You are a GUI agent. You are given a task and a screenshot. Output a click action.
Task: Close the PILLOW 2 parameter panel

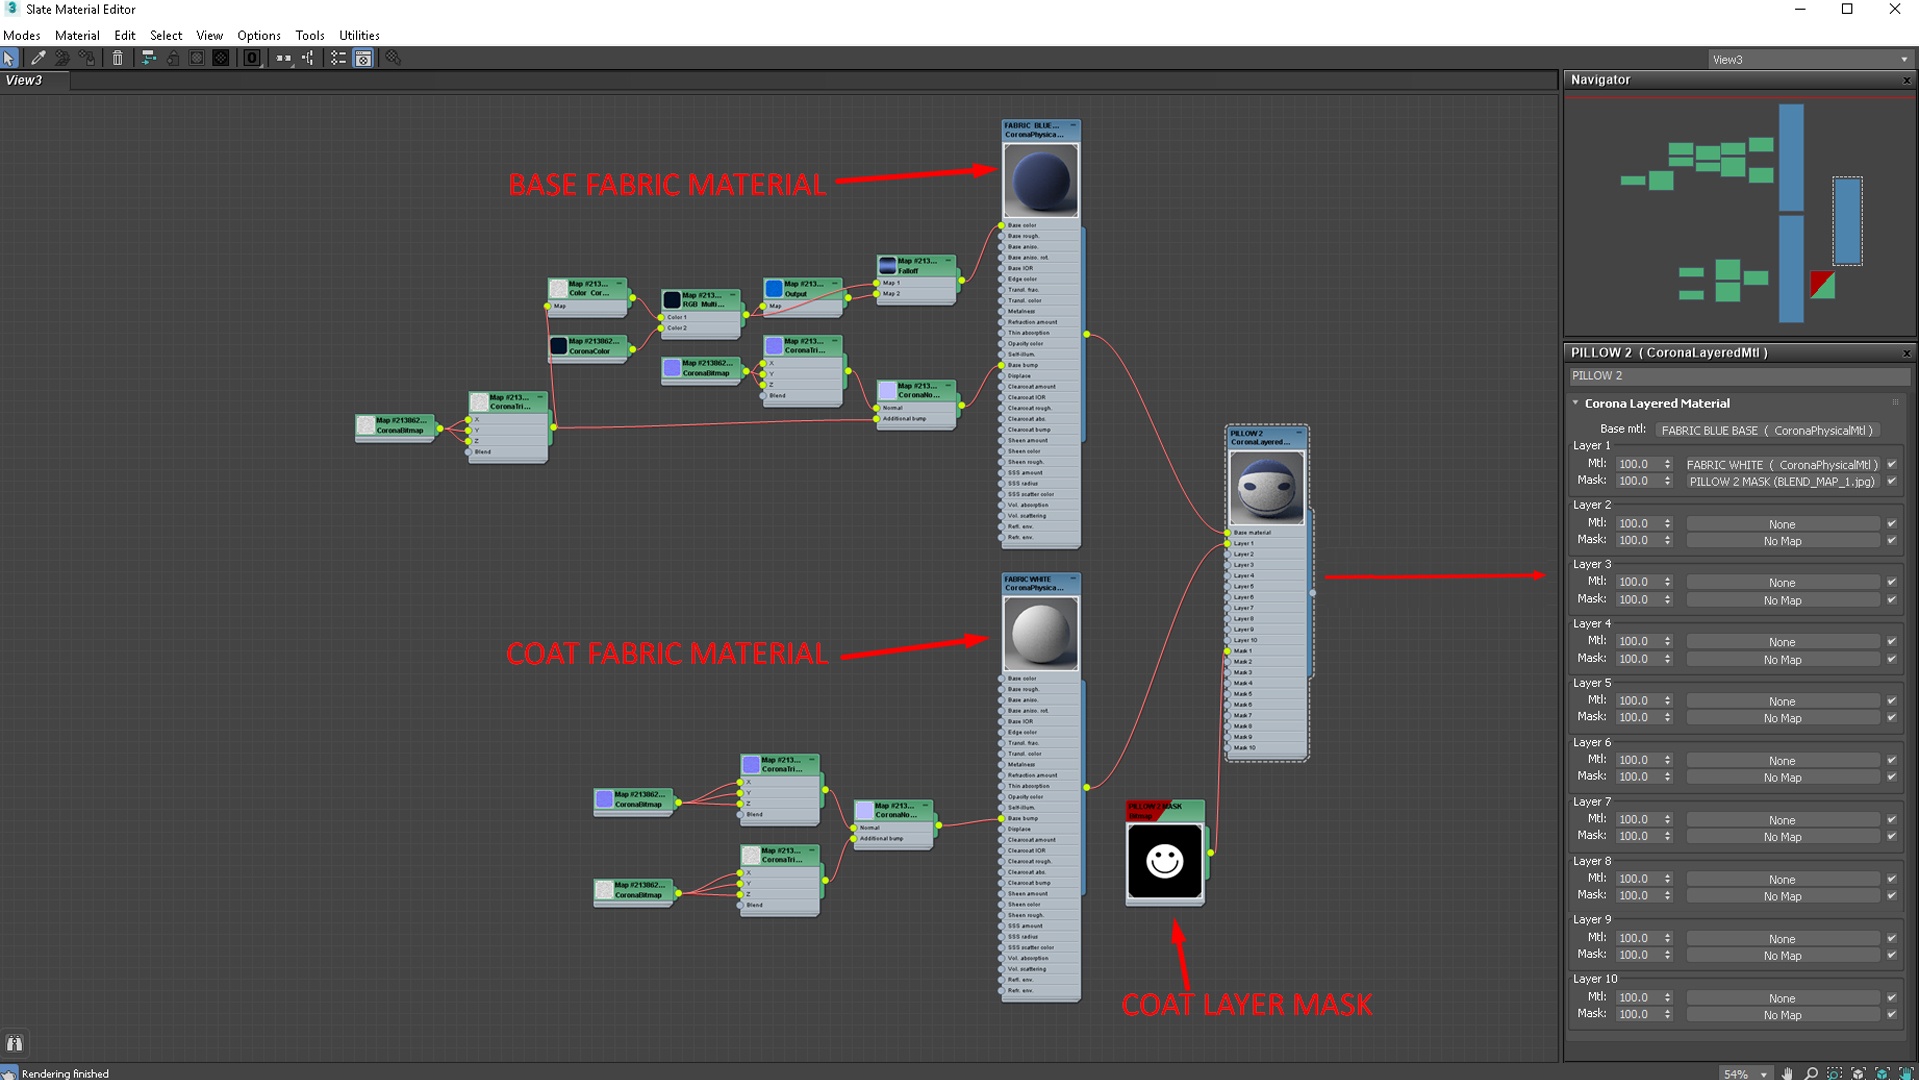[x=1906, y=353]
